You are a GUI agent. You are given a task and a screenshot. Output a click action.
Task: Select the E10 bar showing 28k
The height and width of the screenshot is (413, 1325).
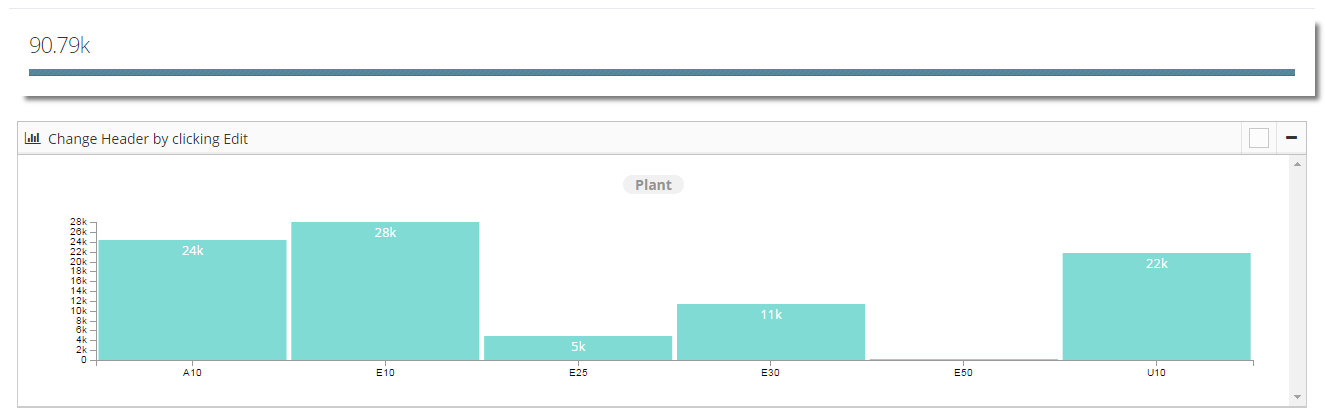(385, 291)
